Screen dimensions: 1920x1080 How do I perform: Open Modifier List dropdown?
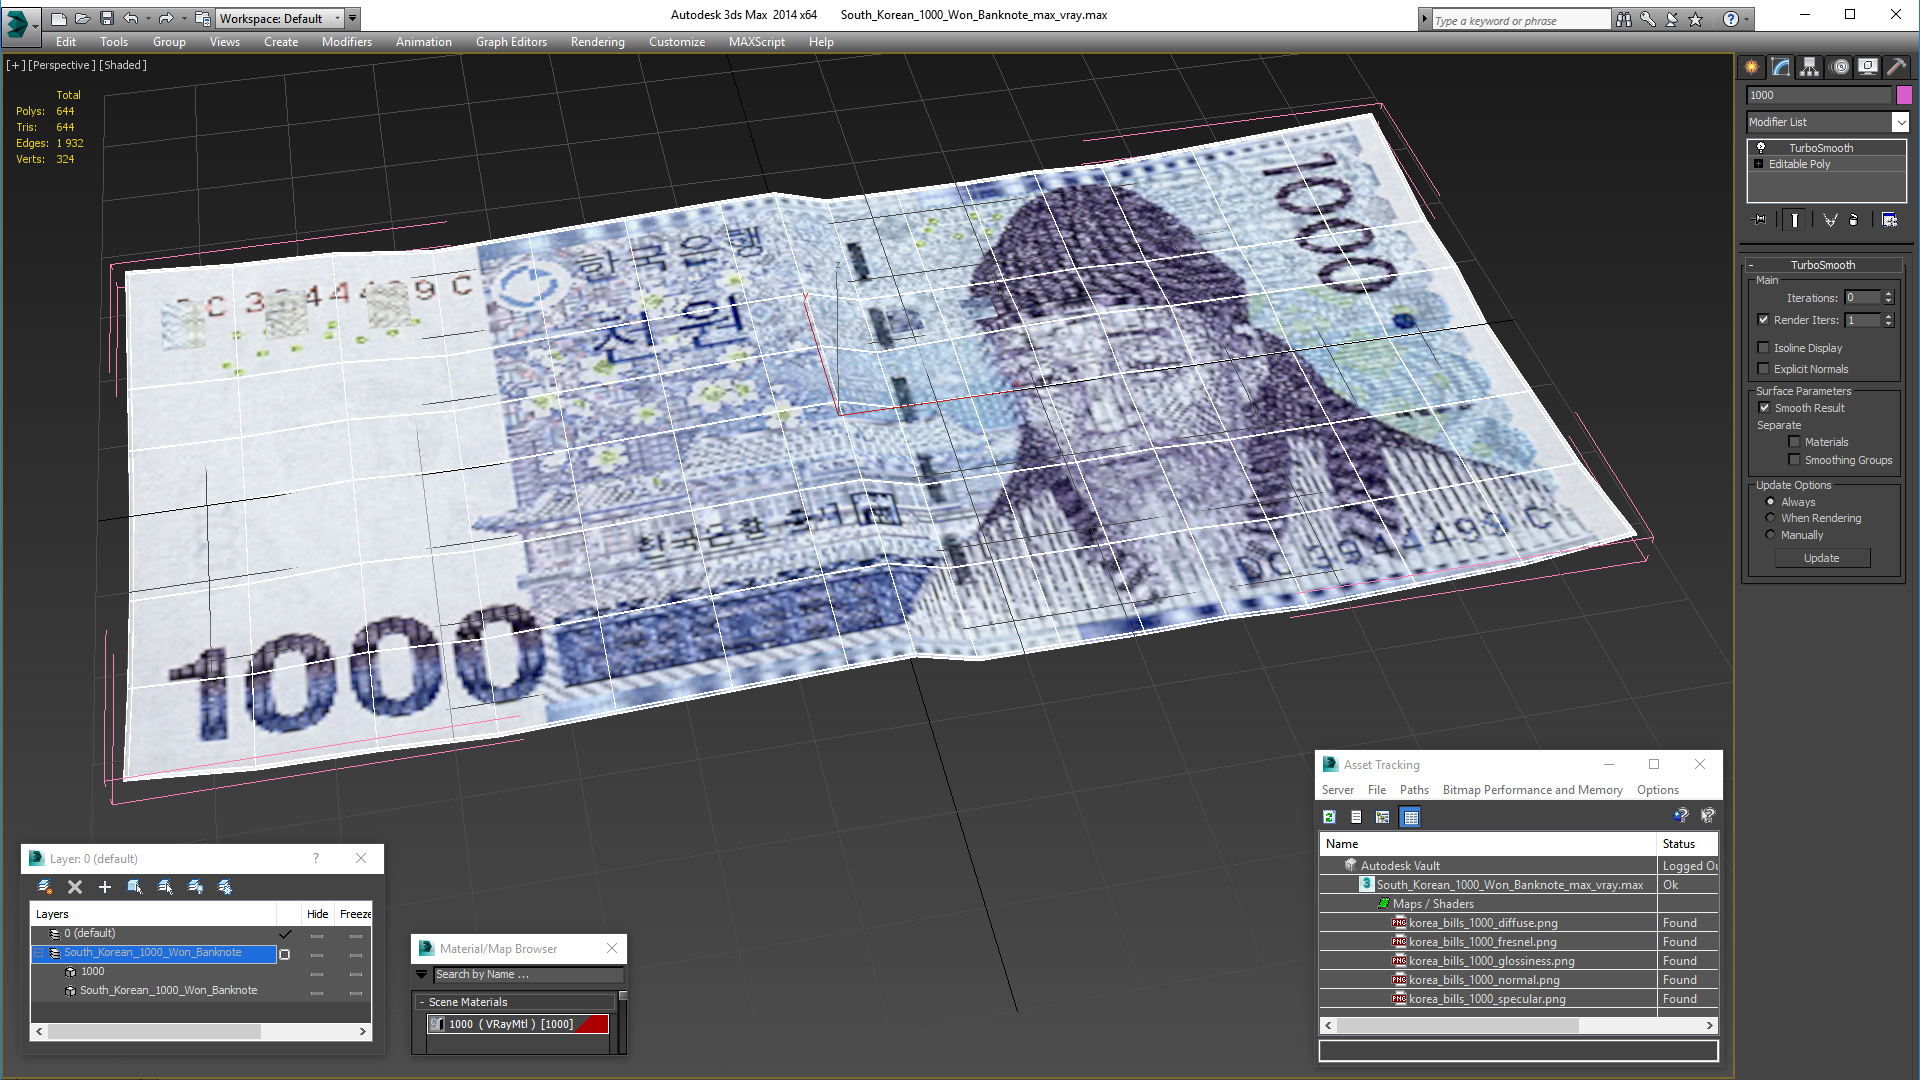click(x=1900, y=122)
